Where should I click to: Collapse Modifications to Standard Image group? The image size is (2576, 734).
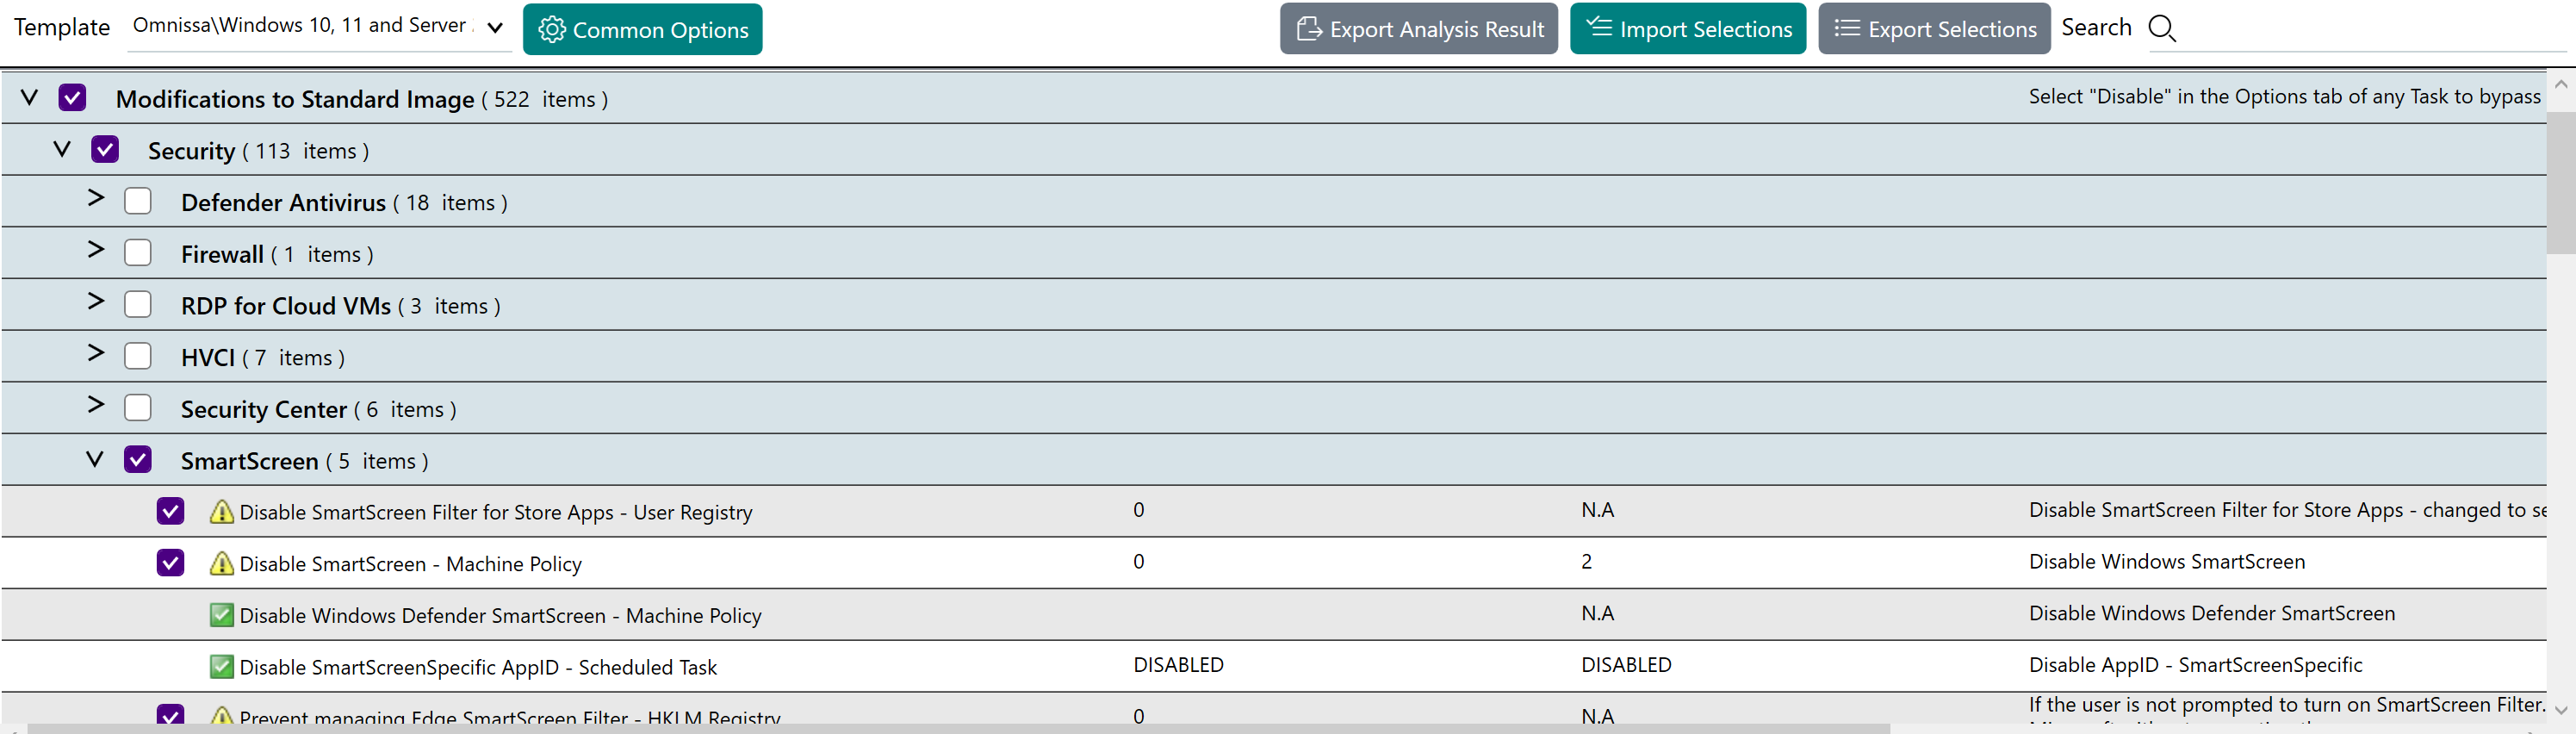click(30, 97)
